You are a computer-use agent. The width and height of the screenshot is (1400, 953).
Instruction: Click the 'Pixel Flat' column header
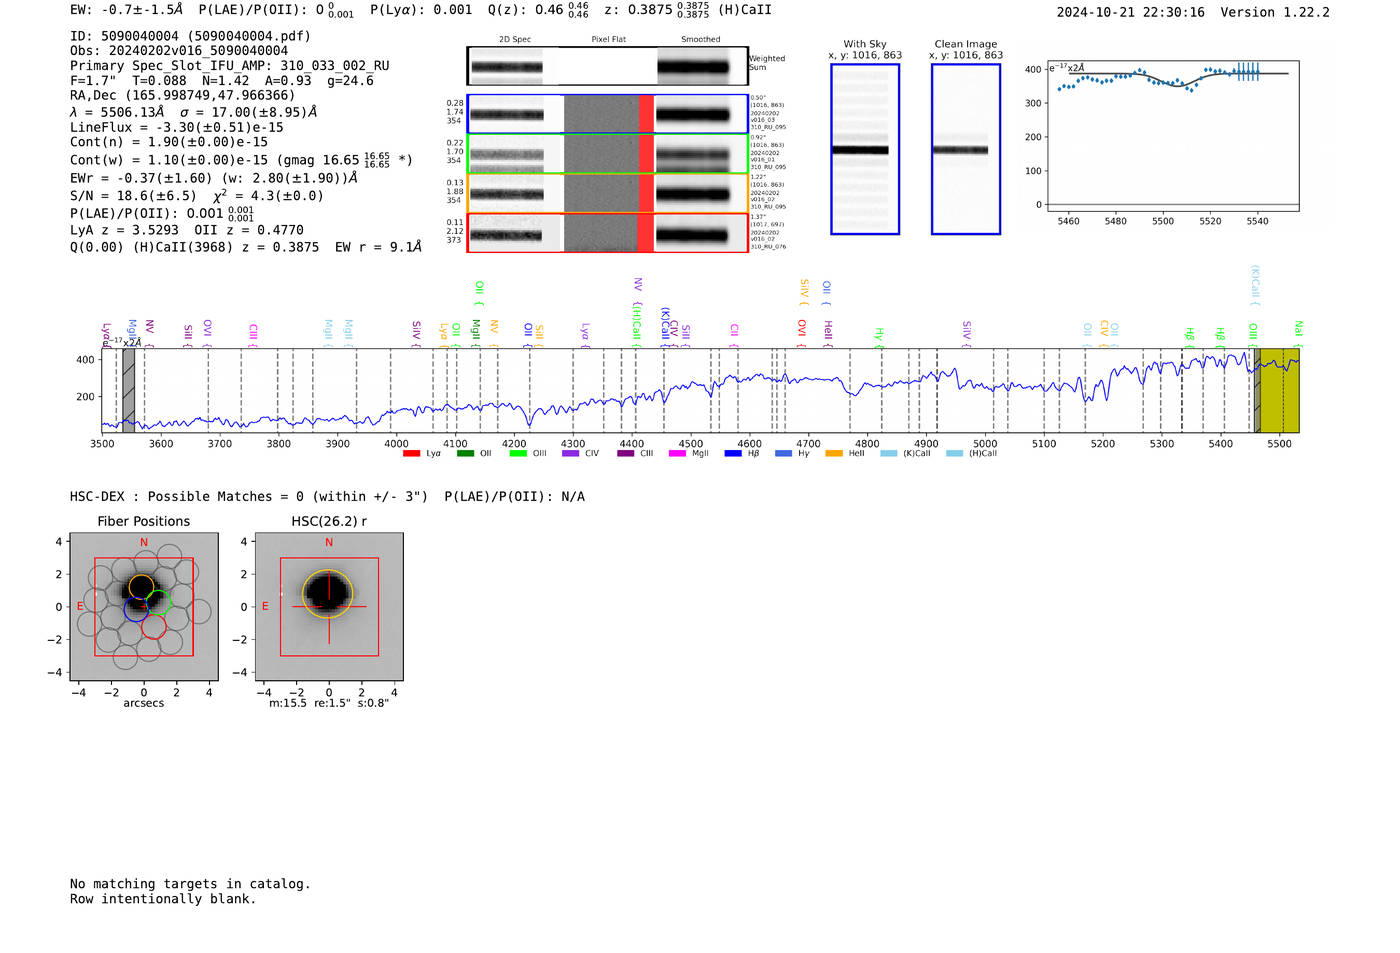[608, 40]
